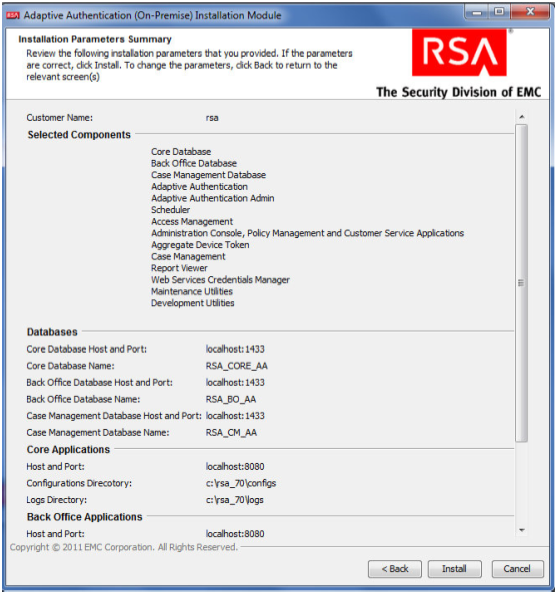Select the Back Office Database component line
The width and height of the screenshot is (556, 592).
(x=194, y=163)
